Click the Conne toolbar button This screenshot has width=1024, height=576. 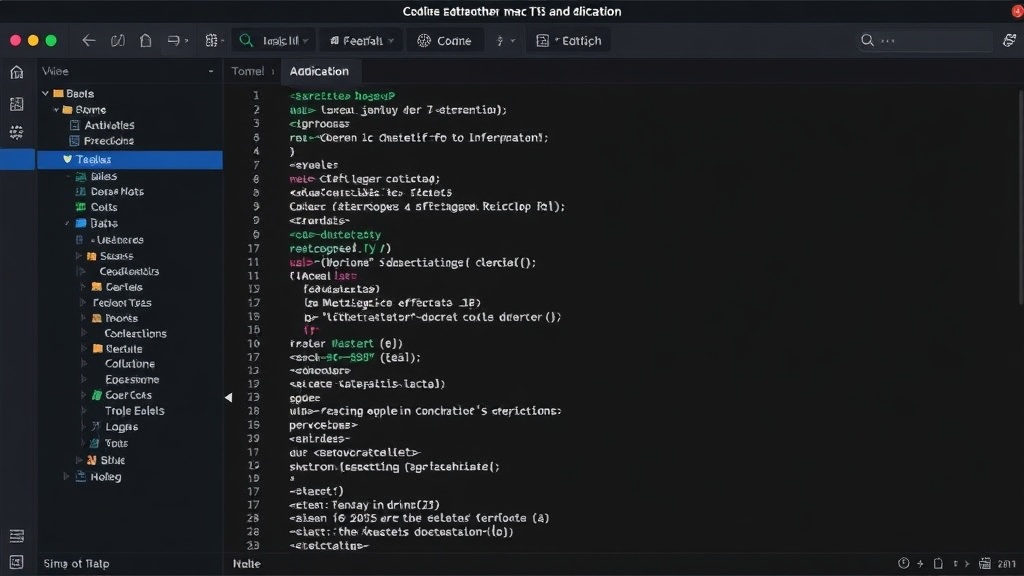[445, 40]
